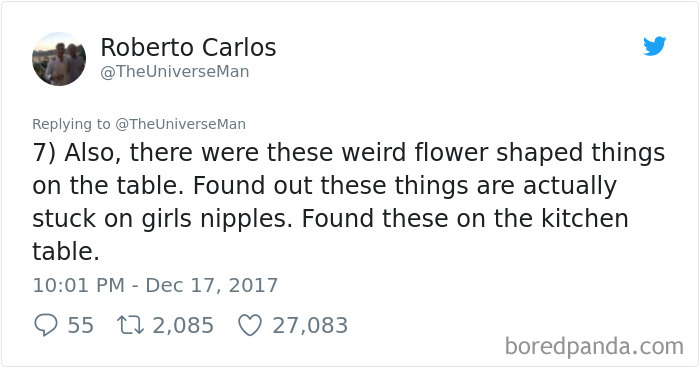Open Roberto Carlos's profile picture
The image size is (700, 368).
click(x=59, y=59)
